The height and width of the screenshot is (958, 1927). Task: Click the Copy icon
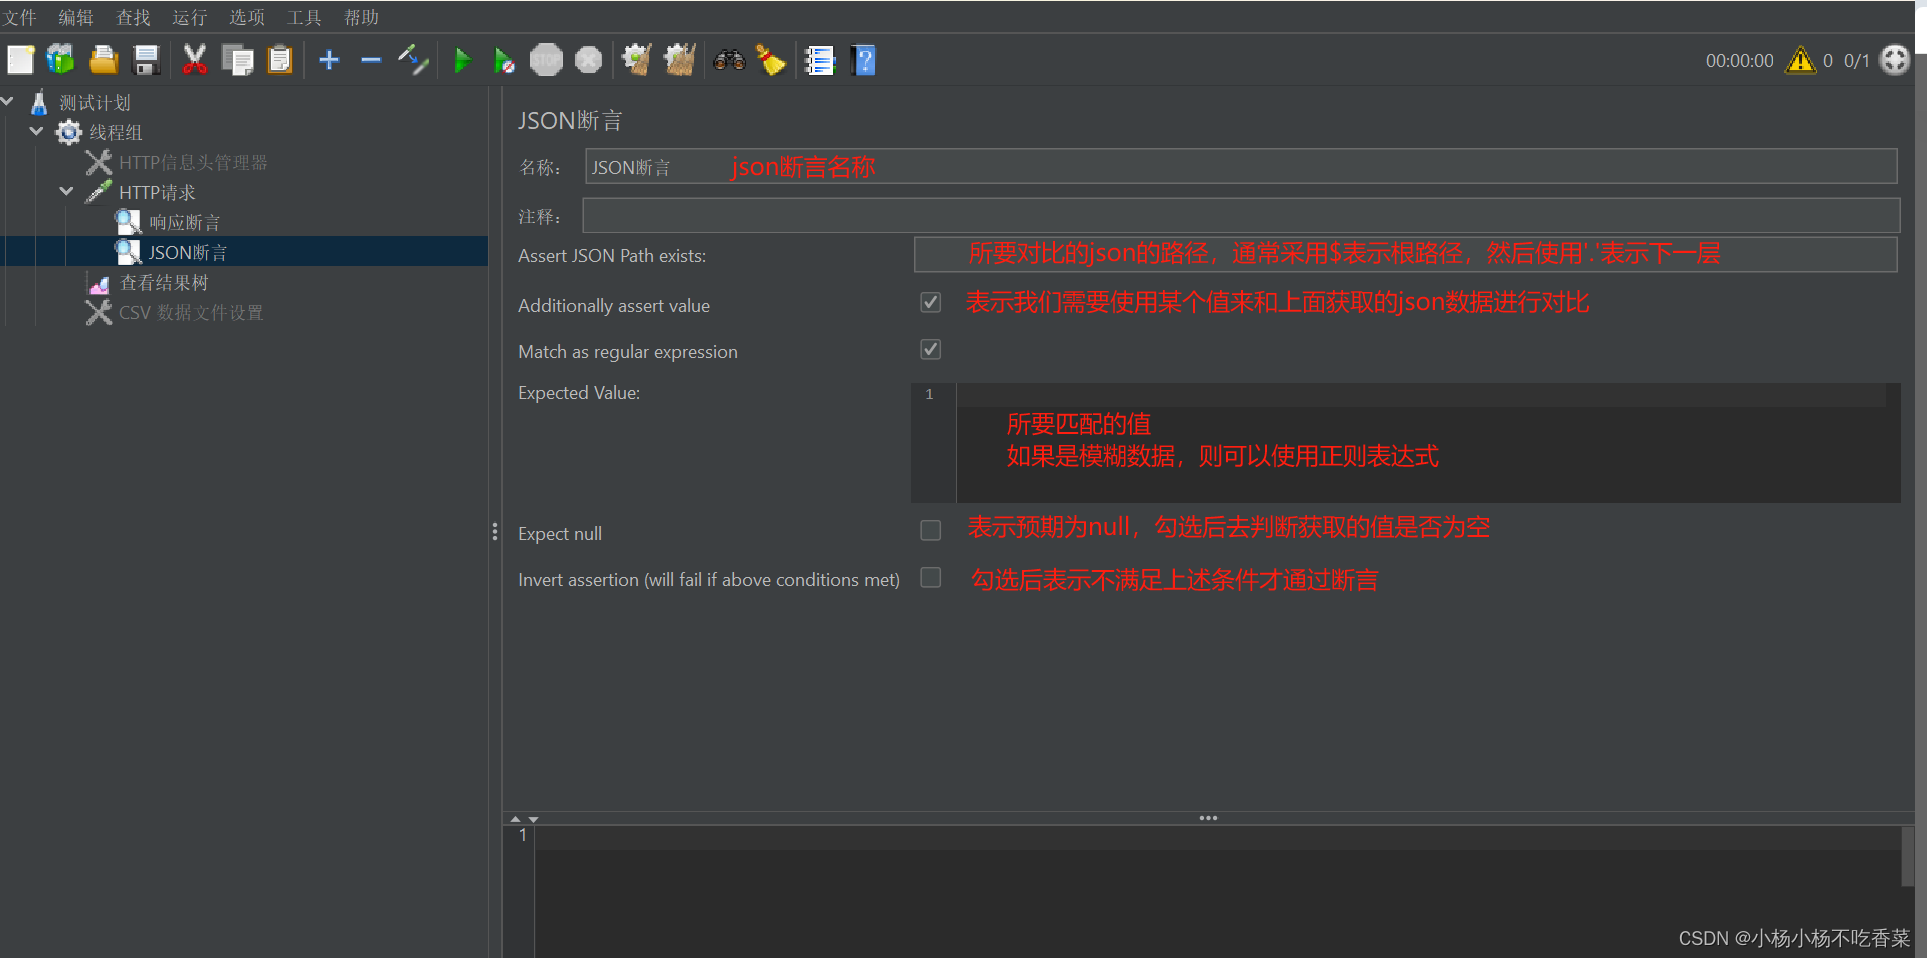click(237, 60)
